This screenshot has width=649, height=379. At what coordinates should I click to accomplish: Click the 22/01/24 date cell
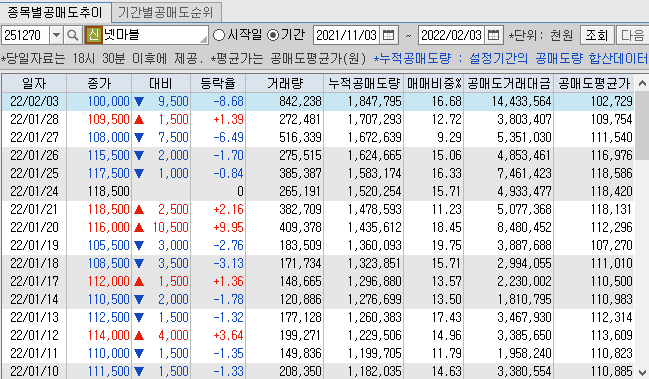34,191
